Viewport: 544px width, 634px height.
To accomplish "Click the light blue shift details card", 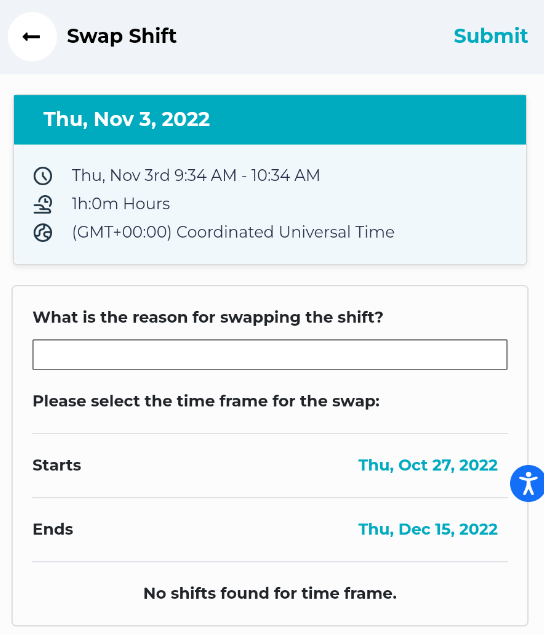I will click(x=270, y=204).
